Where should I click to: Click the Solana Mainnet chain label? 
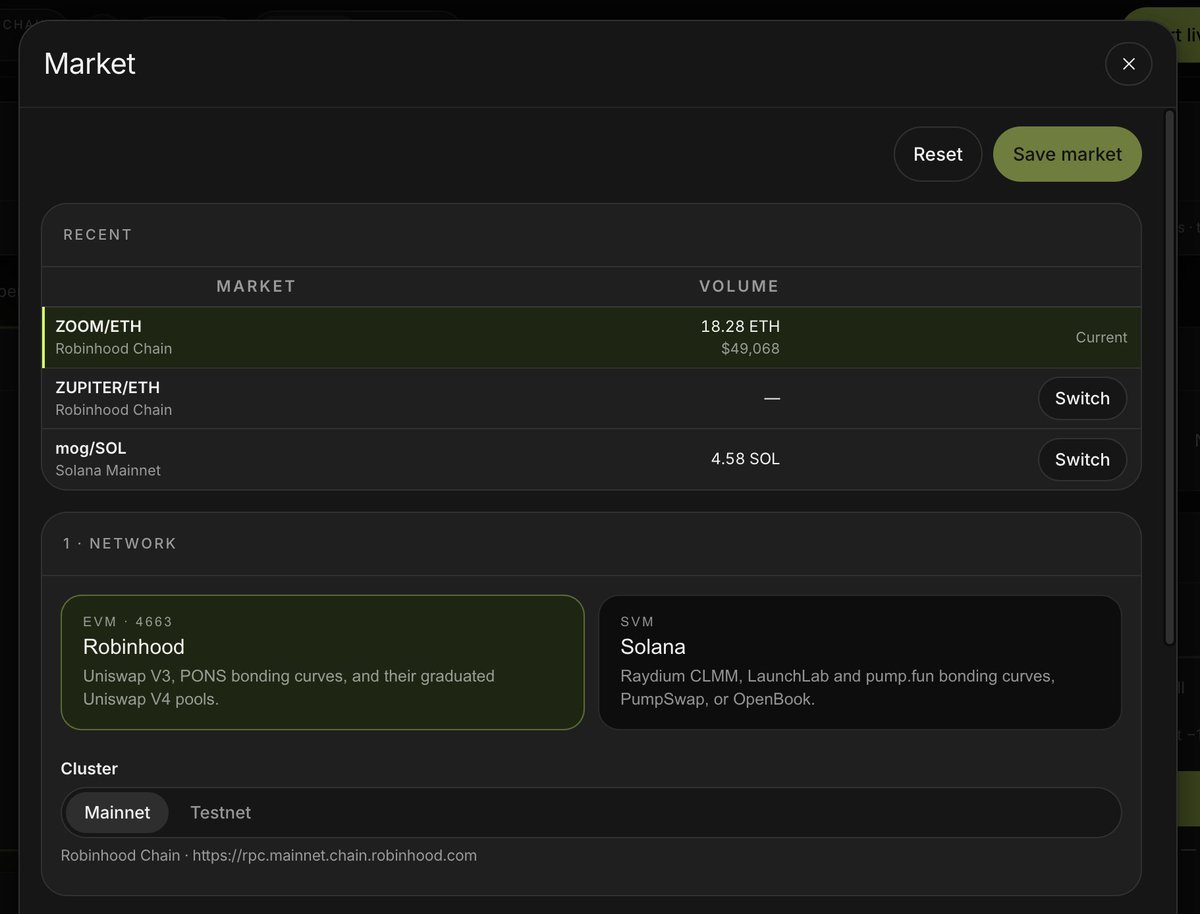pyautogui.click(x=108, y=470)
